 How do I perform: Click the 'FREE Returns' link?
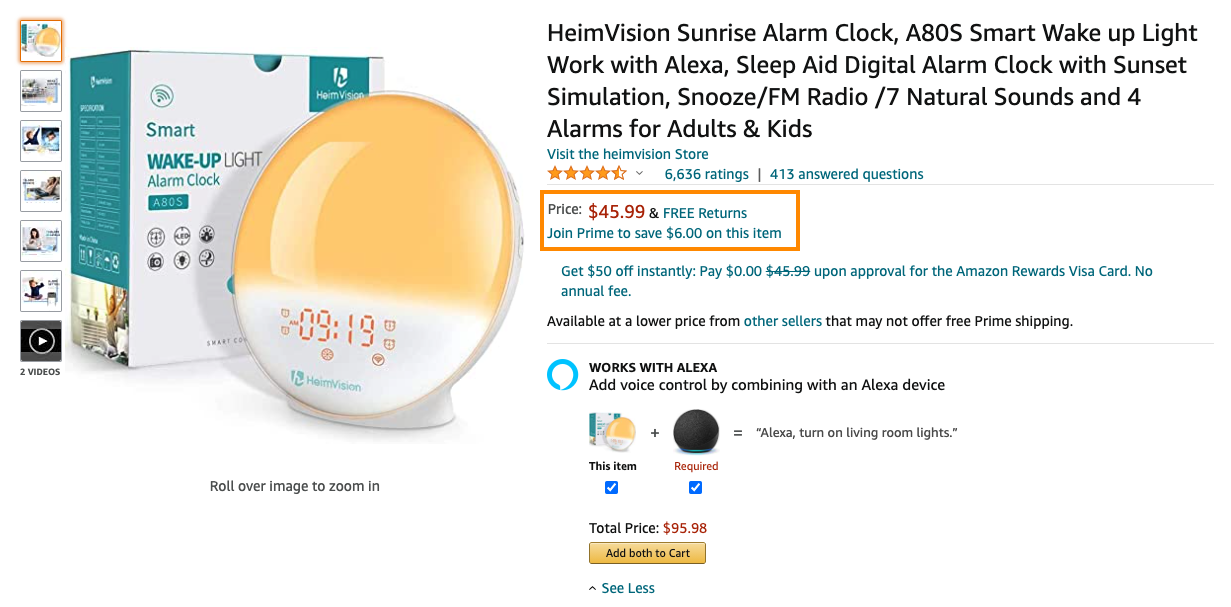(x=705, y=213)
